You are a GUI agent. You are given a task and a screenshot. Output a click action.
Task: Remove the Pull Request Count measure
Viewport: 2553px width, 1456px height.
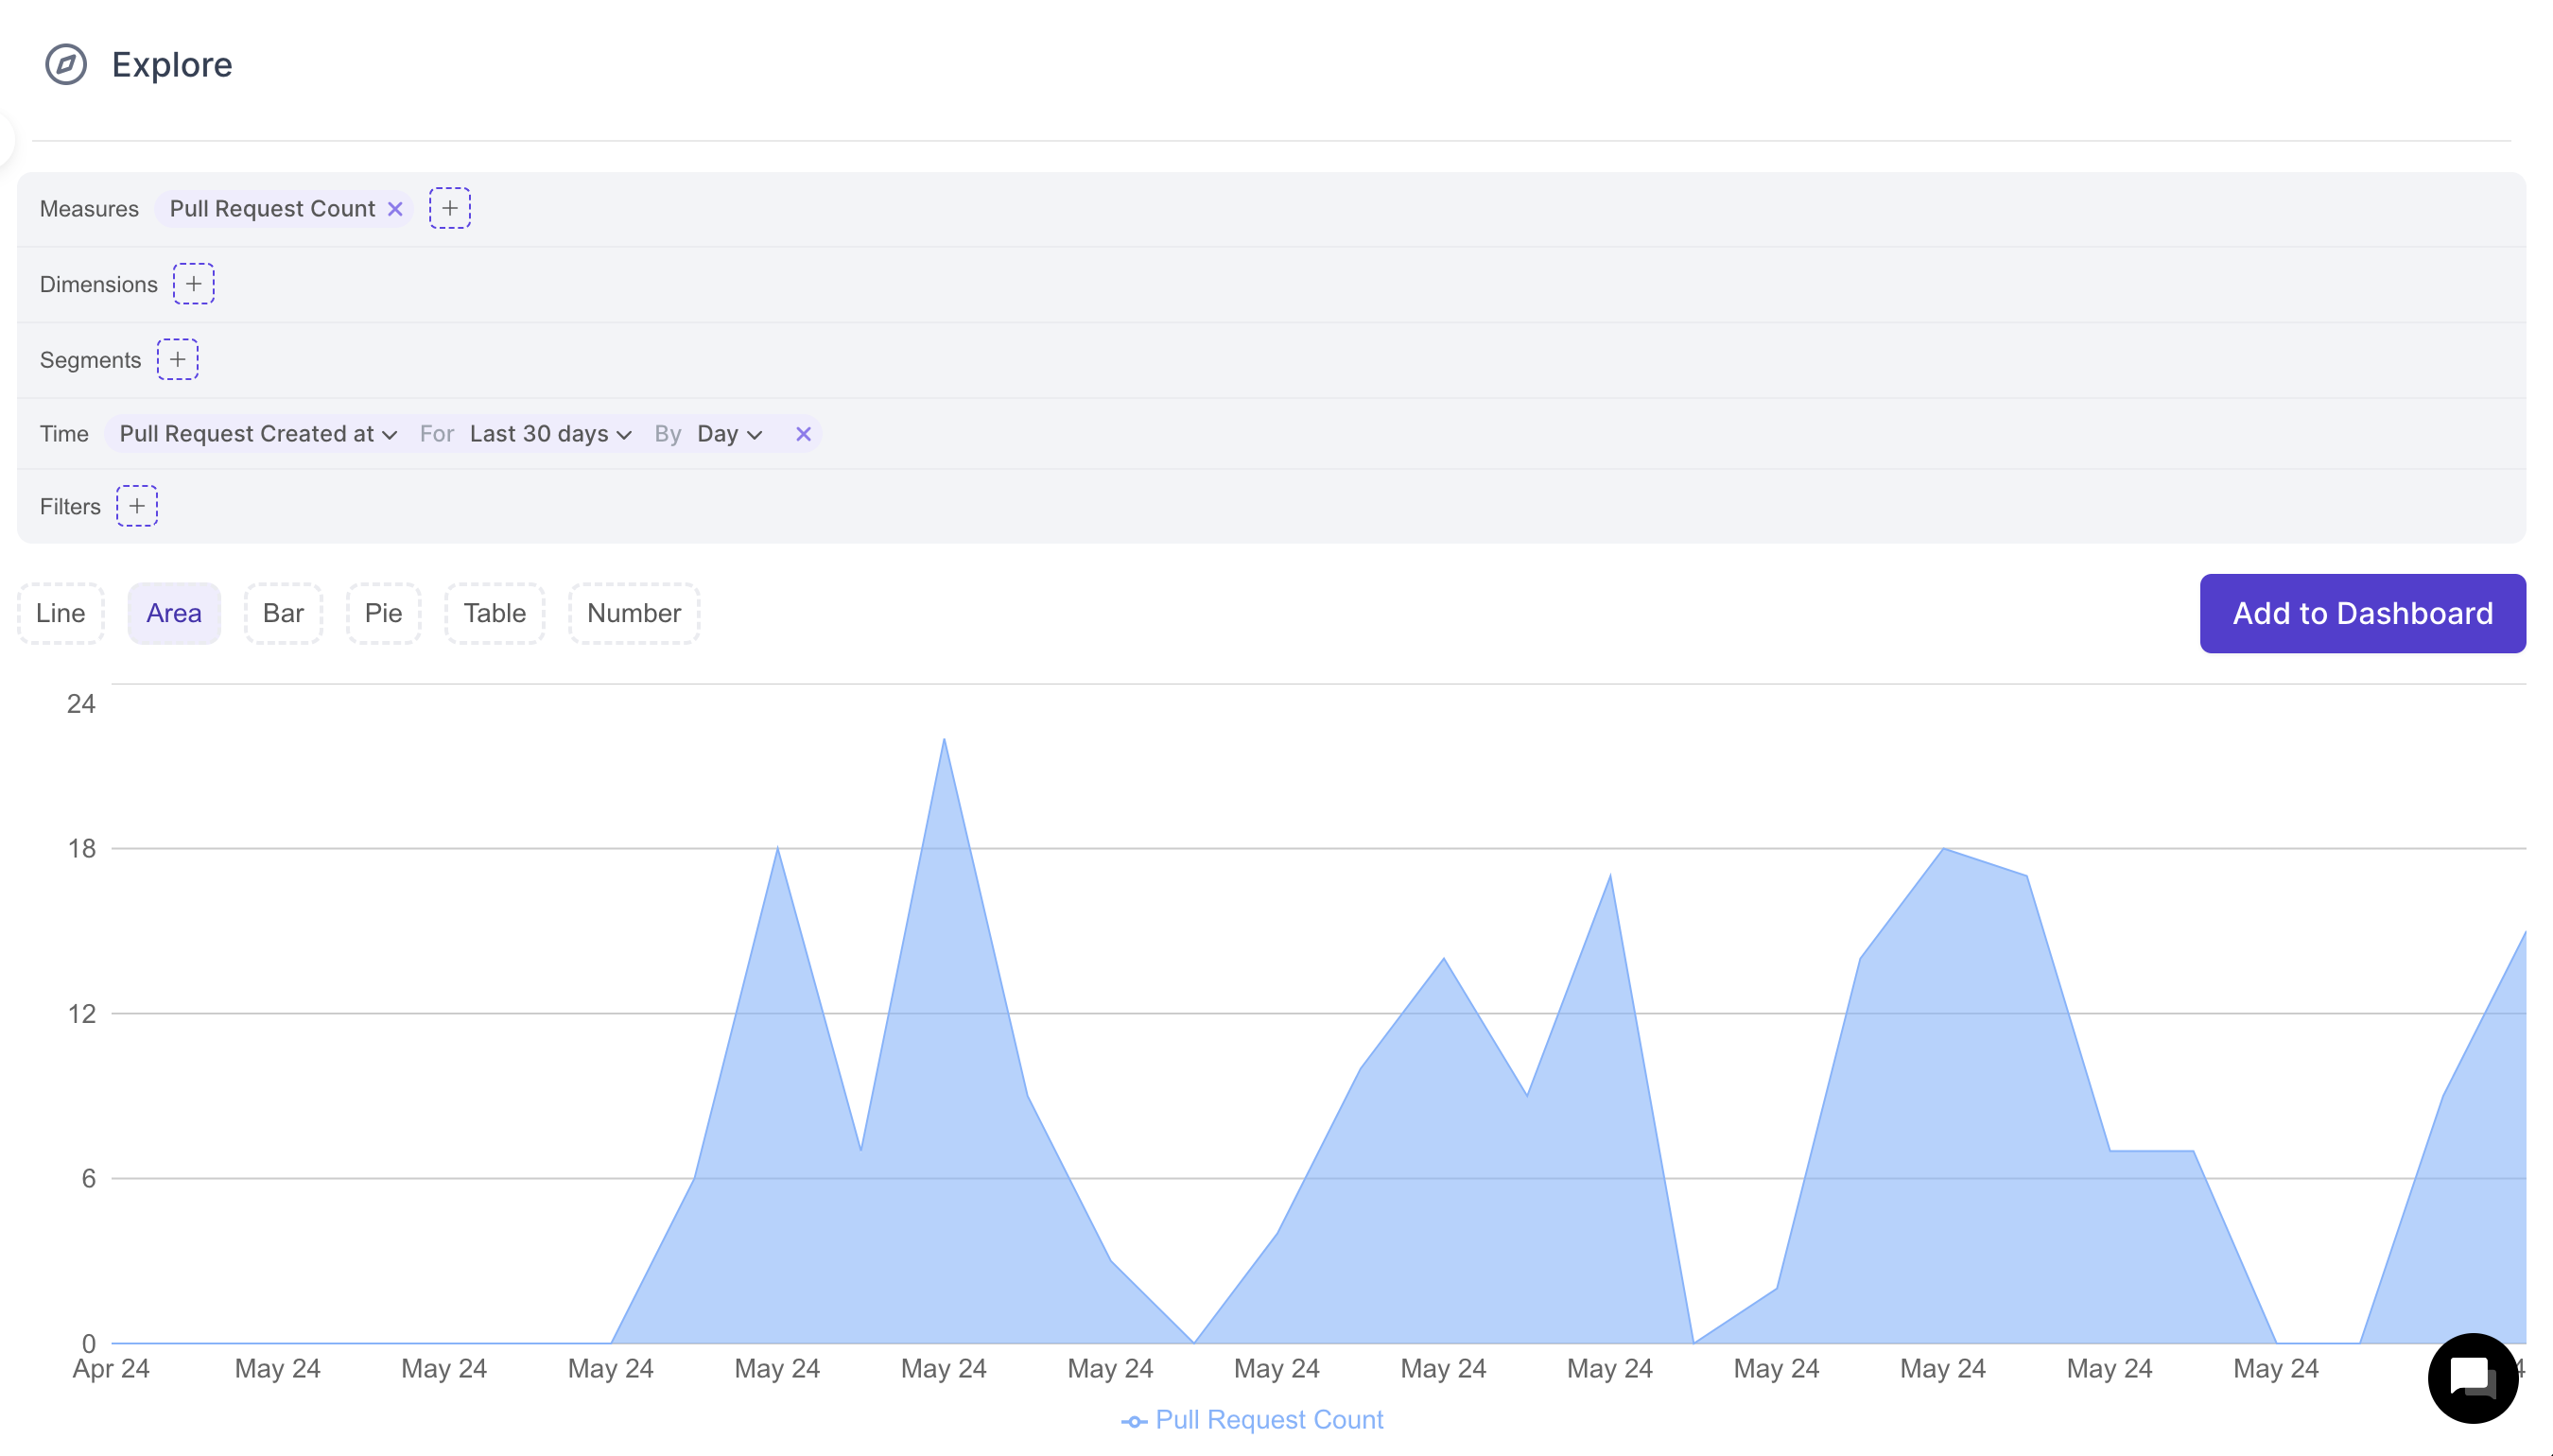point(395,209)
